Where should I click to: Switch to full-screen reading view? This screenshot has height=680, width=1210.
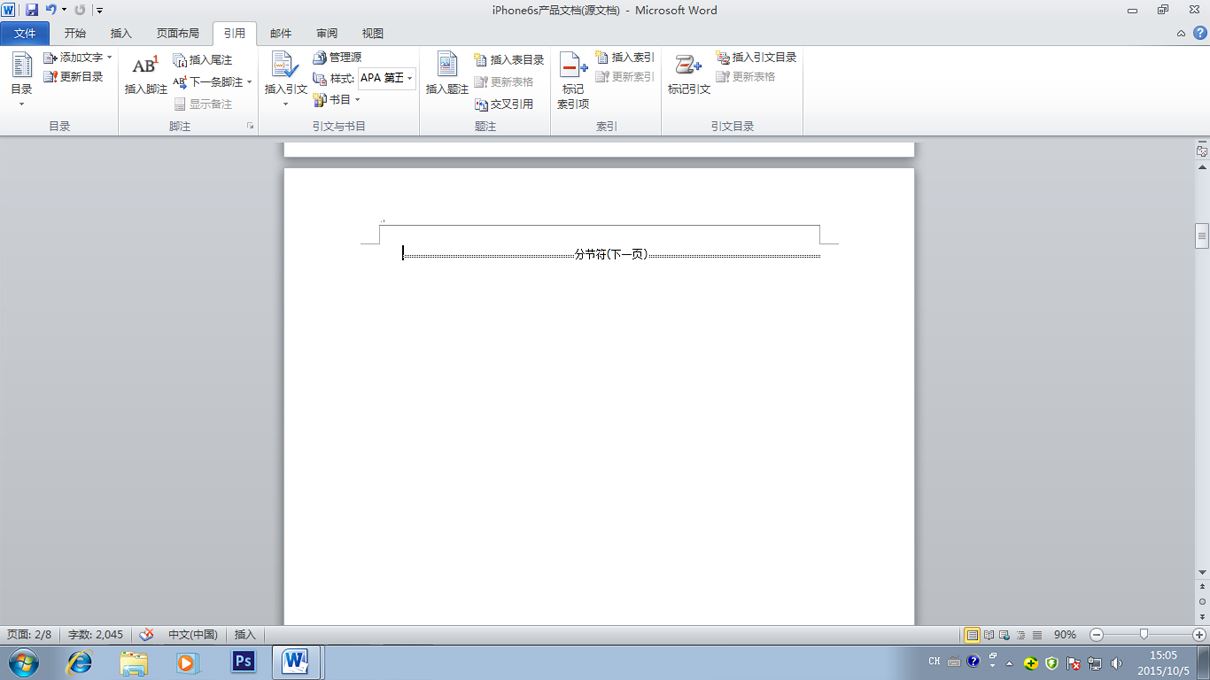pos(989,635)
